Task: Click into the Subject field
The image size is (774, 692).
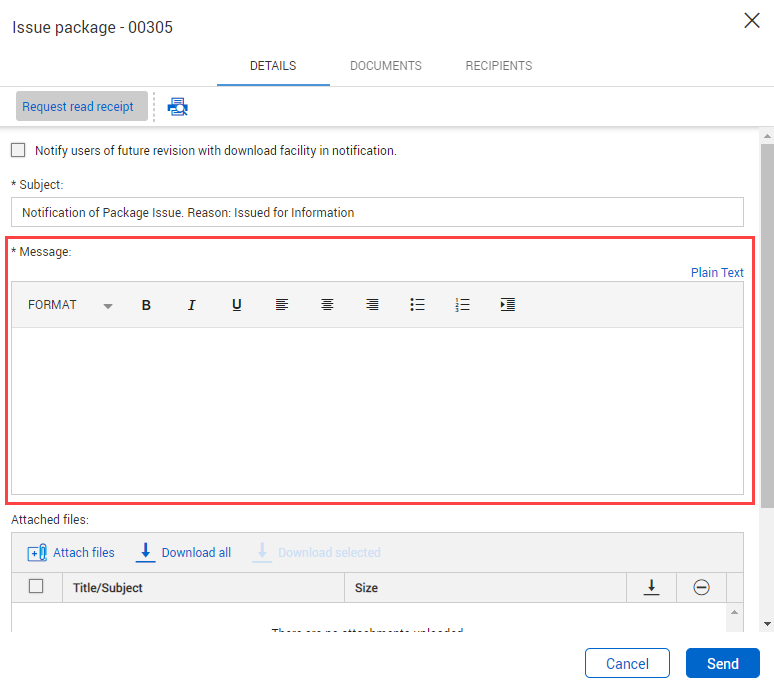Action: click(377, 212)
